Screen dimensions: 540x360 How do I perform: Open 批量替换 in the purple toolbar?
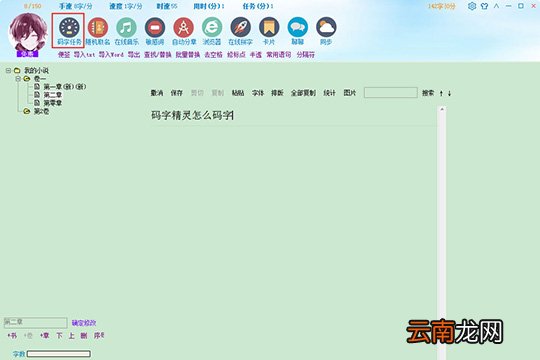point(188,55)
